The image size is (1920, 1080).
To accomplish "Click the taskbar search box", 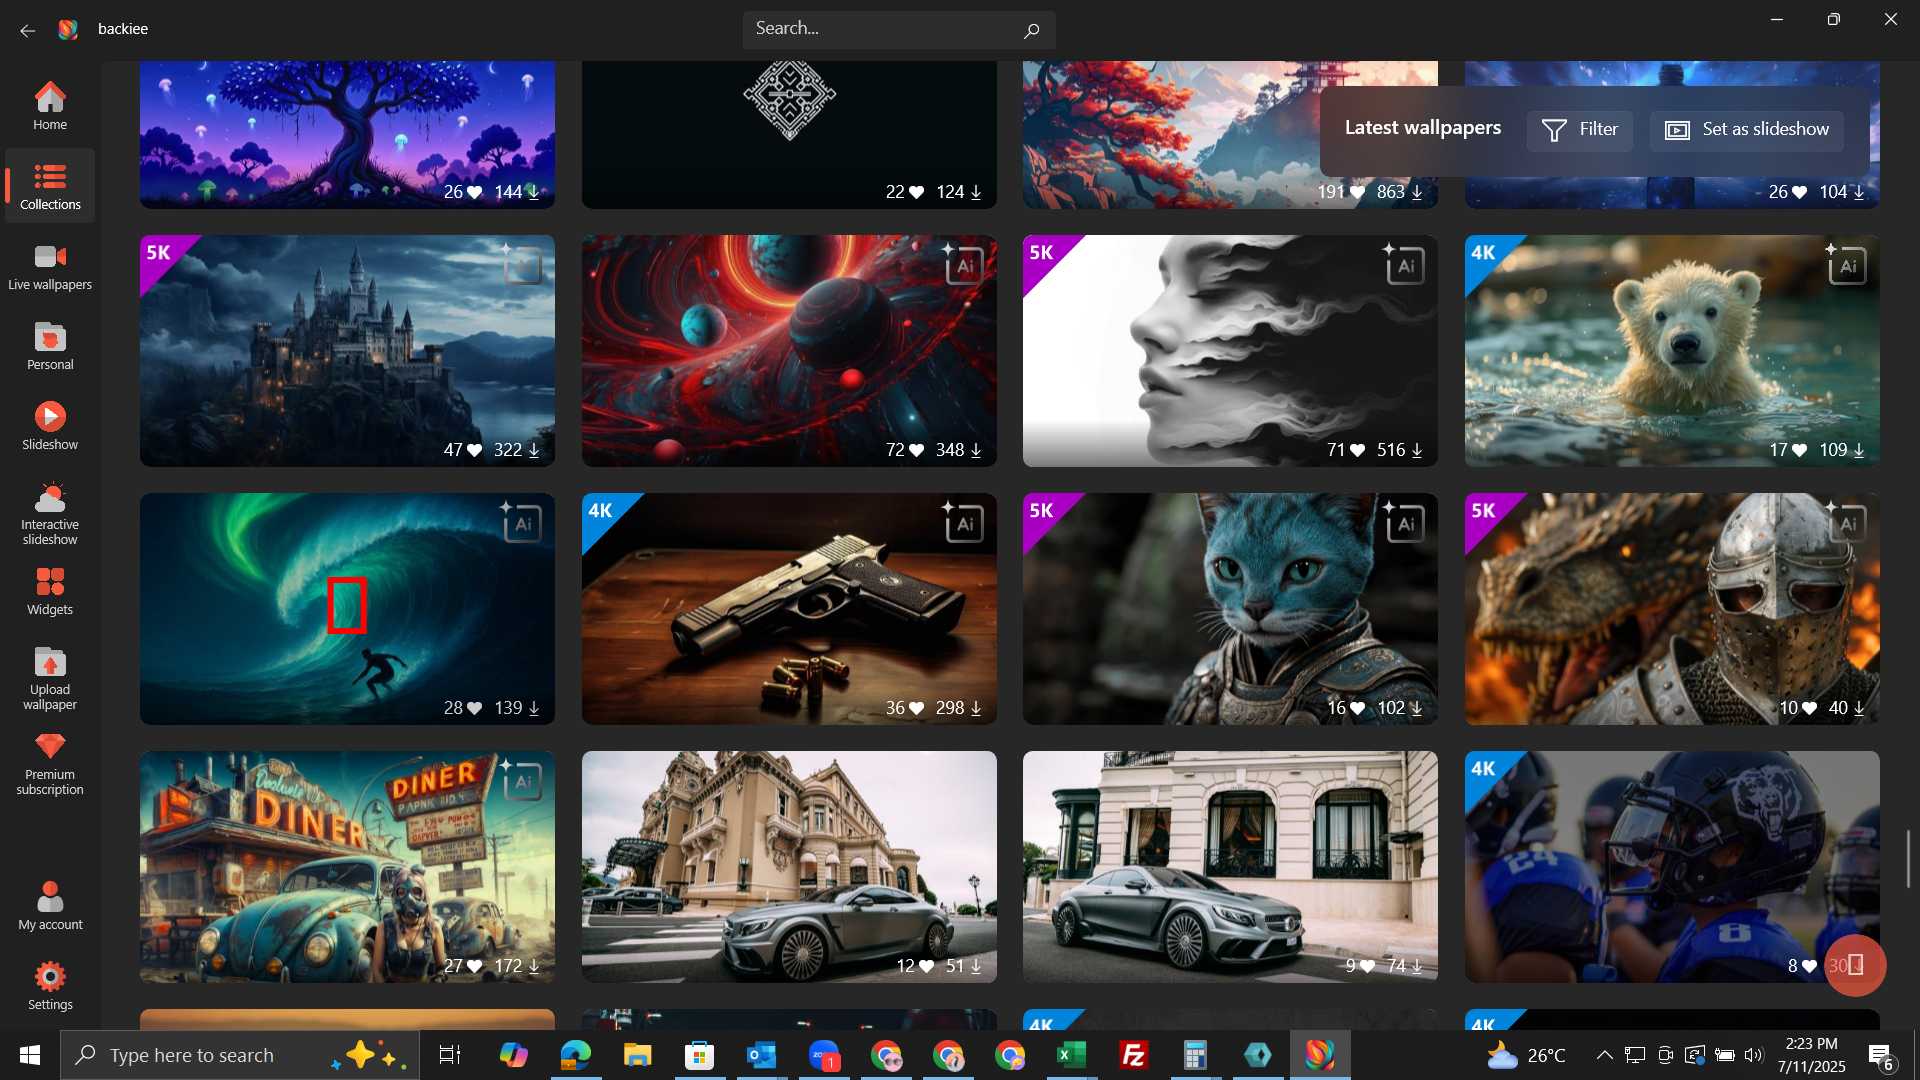I will (x=240, y=1055).
